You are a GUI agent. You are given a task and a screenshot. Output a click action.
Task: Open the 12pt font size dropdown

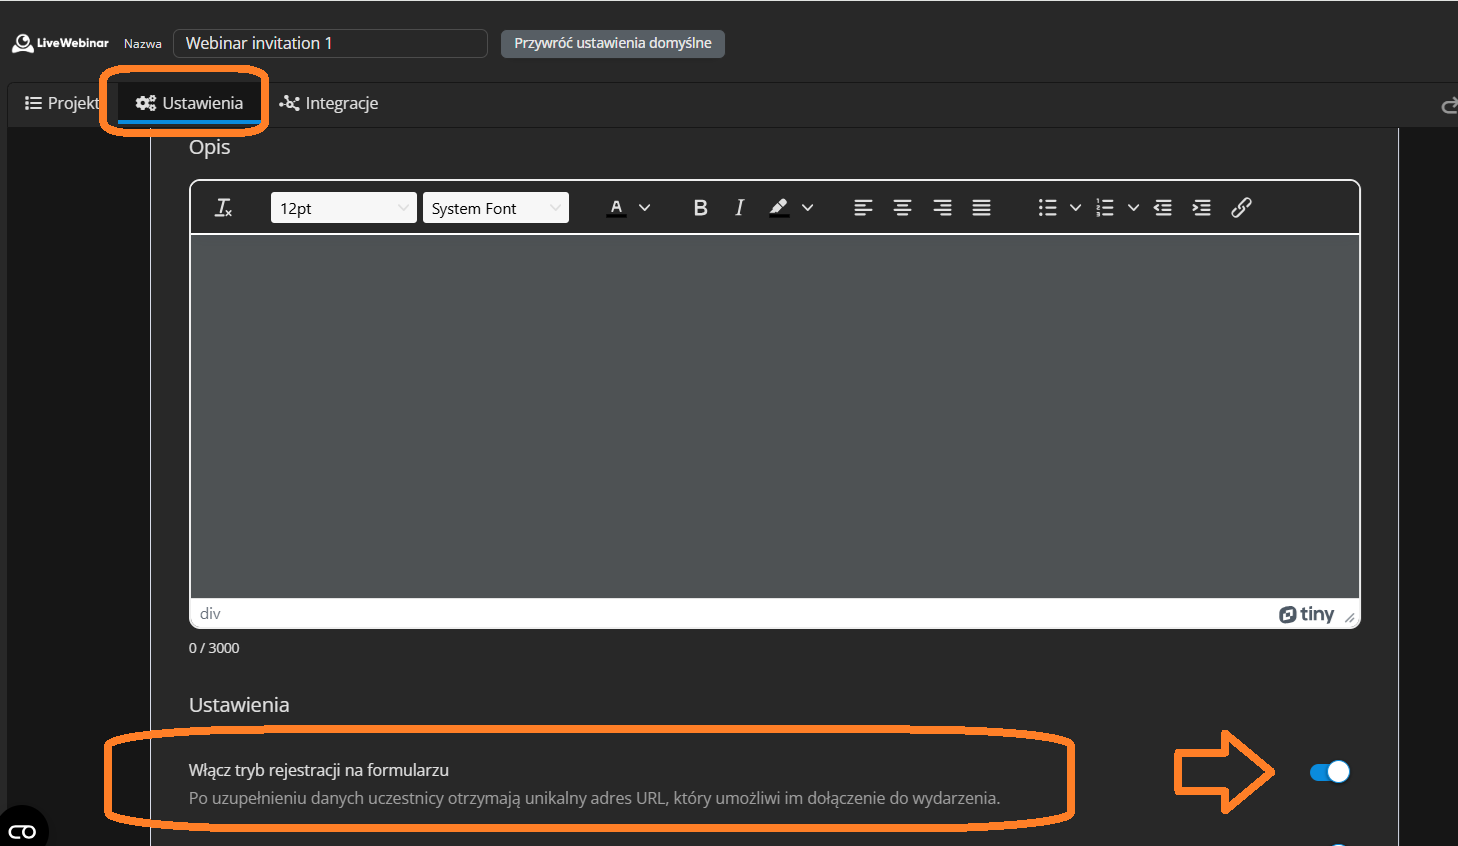(x=343, y=208)
